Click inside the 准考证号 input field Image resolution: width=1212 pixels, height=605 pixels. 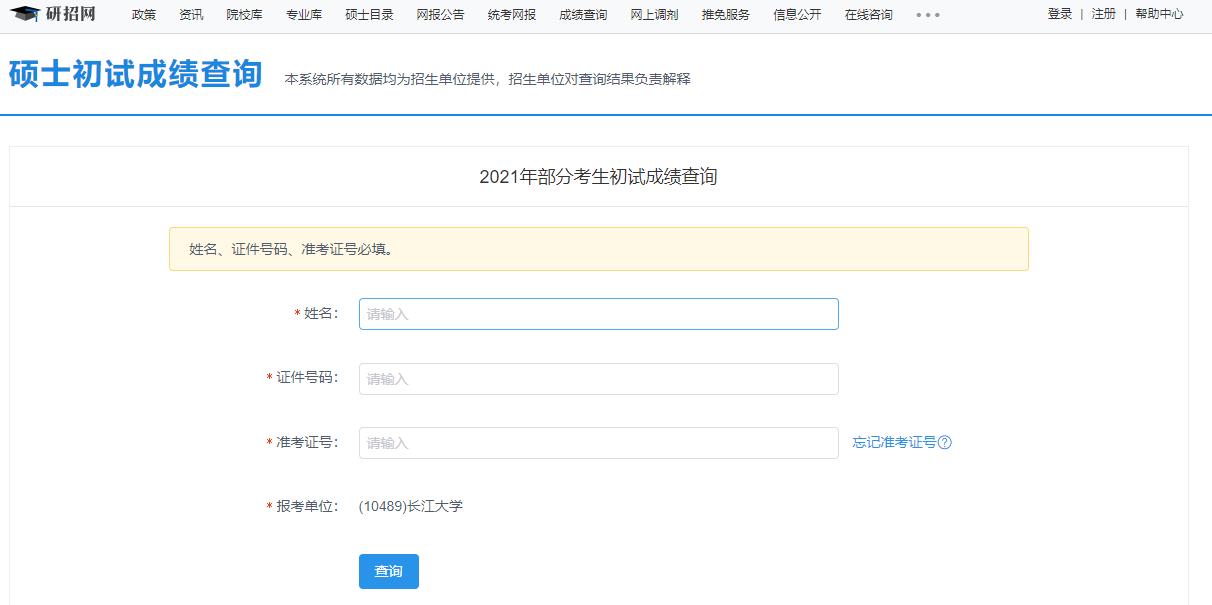(598, 442)
